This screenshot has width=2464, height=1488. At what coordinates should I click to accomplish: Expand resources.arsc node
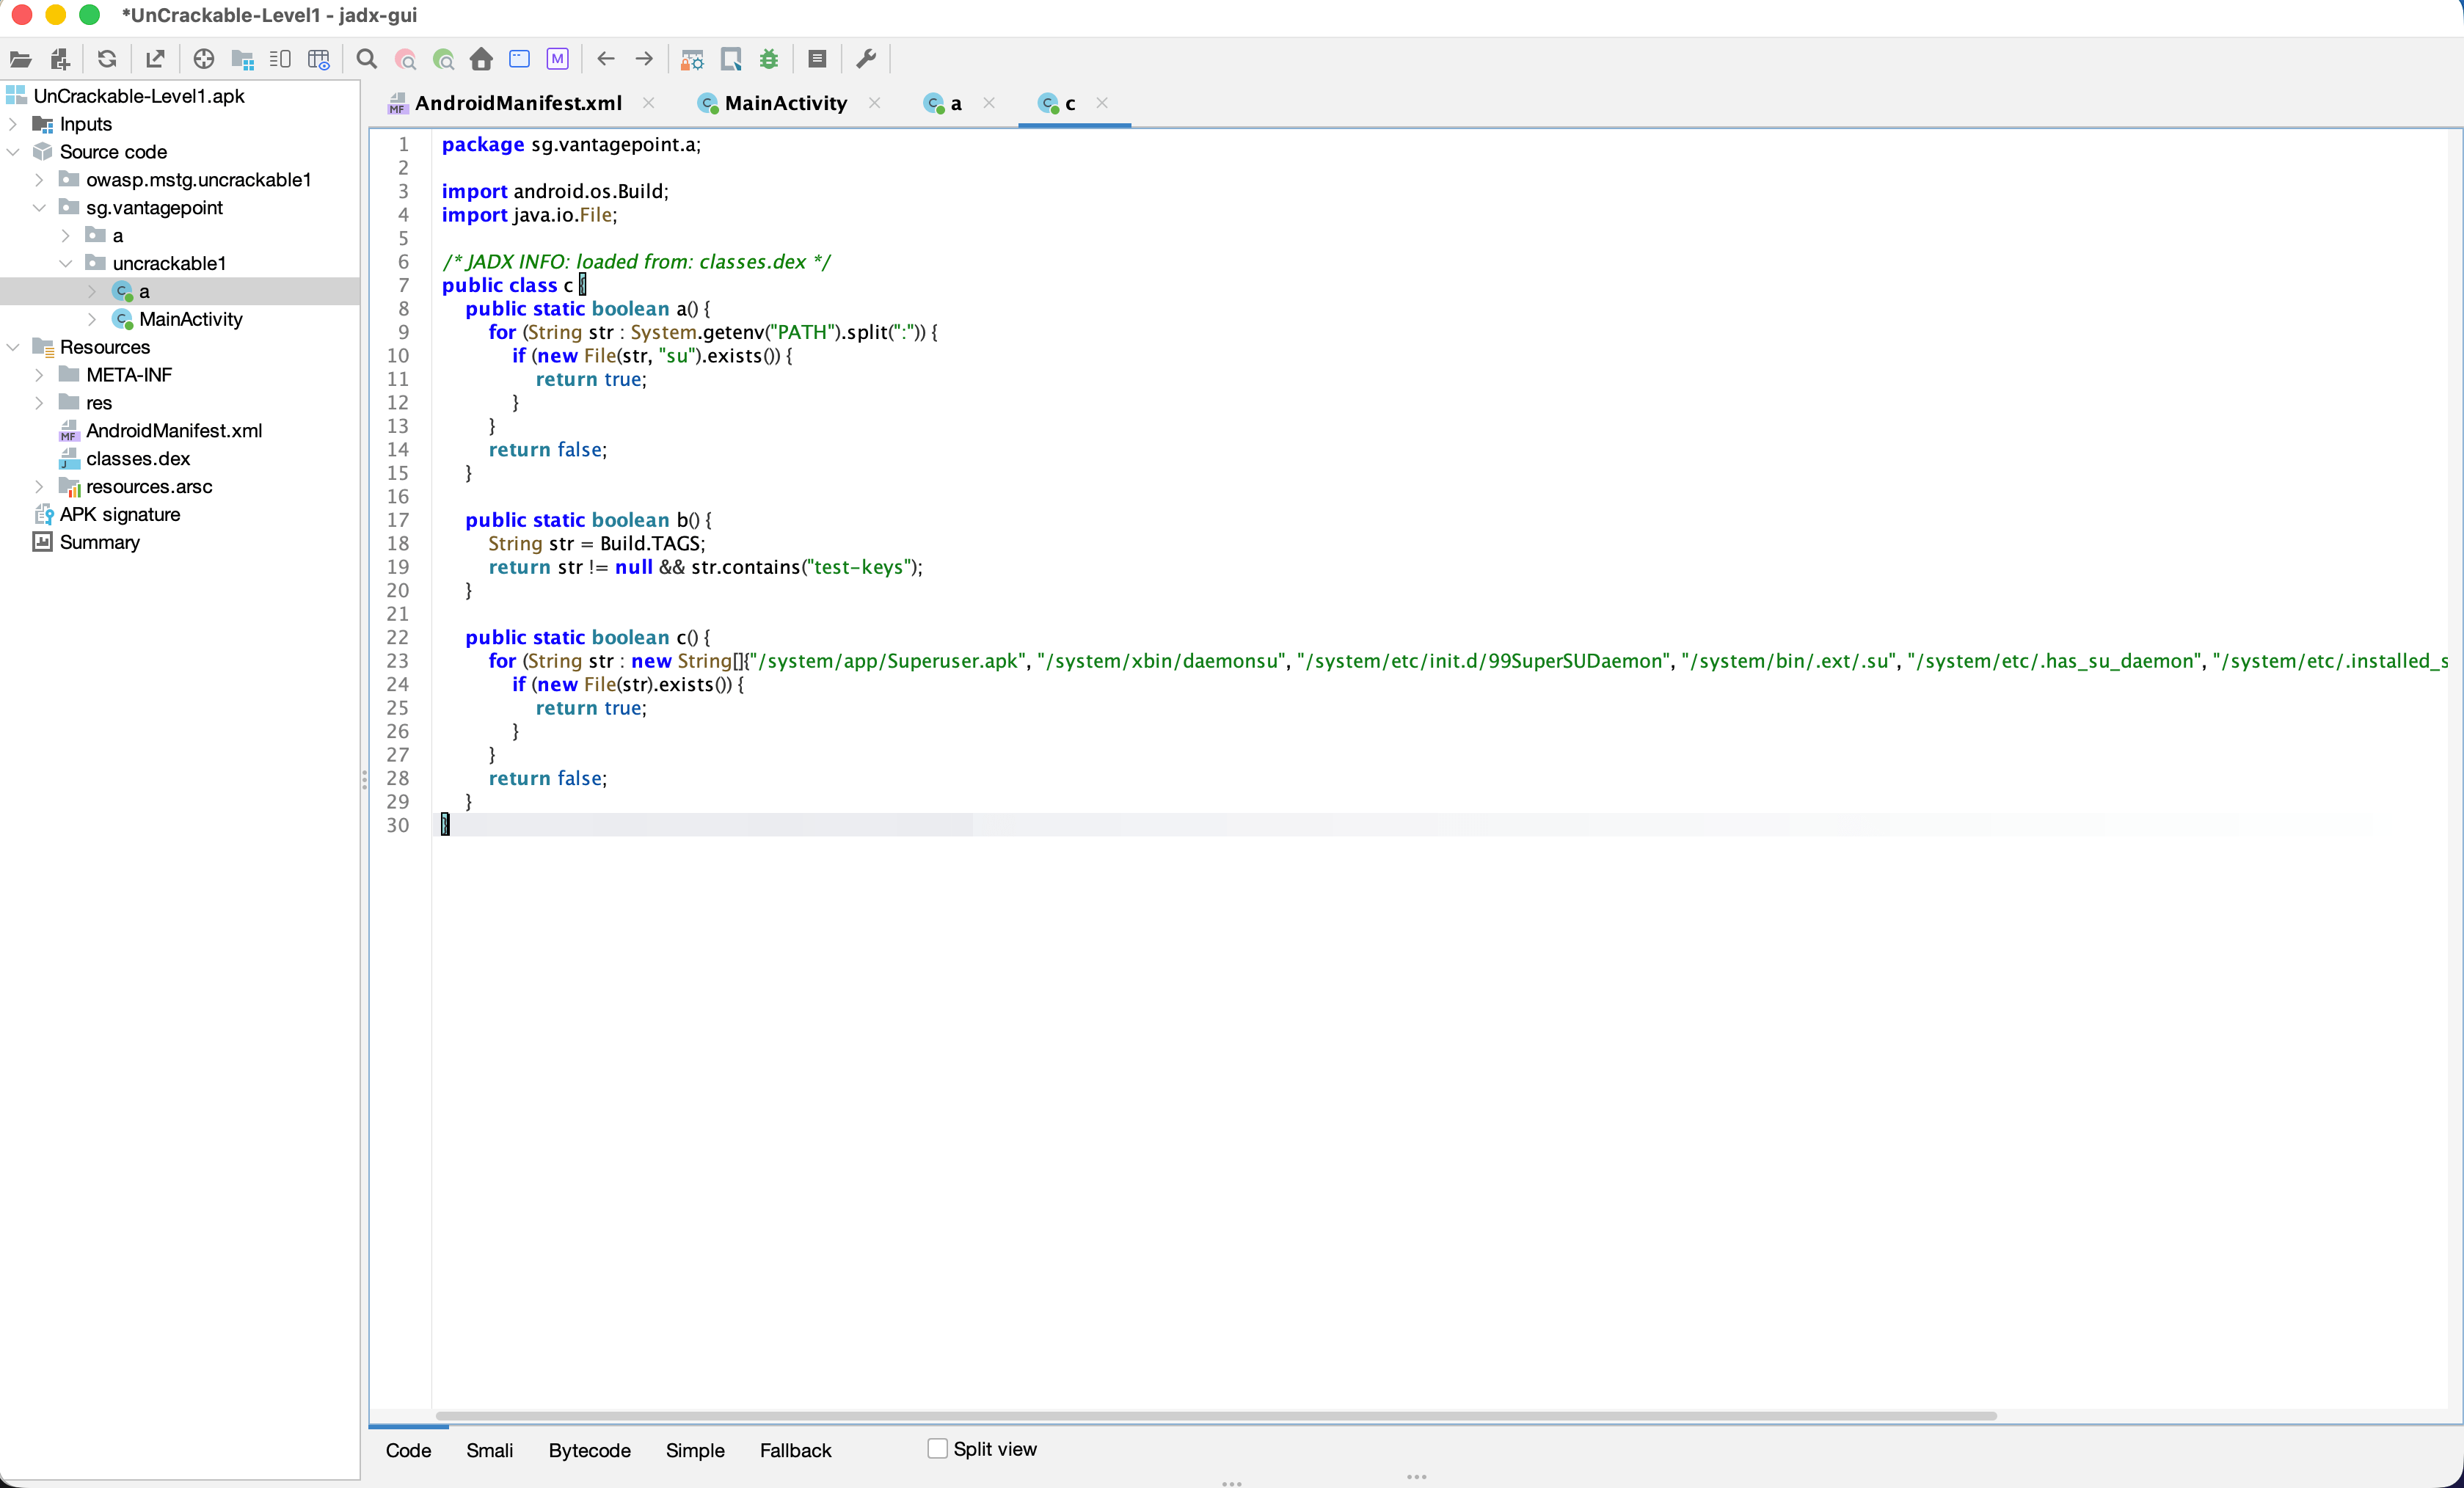coord(39,487)
